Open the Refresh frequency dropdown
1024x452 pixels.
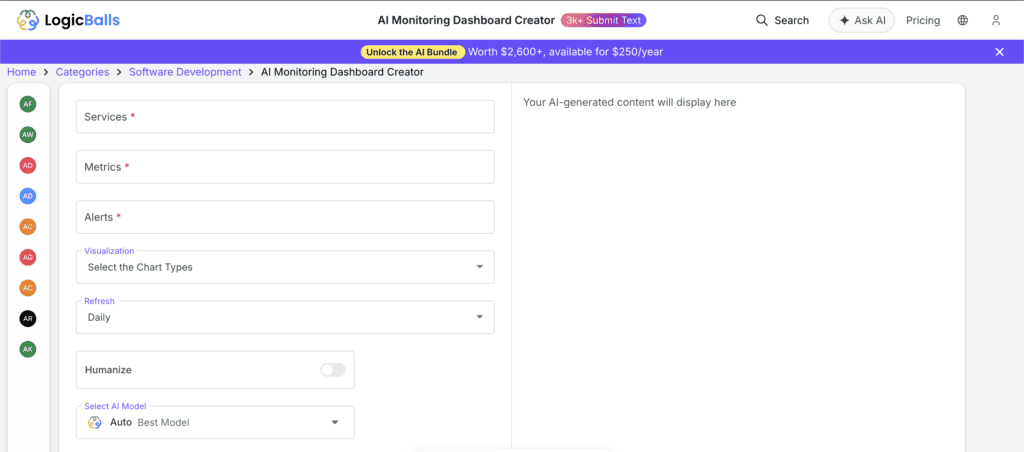point(285,317)
